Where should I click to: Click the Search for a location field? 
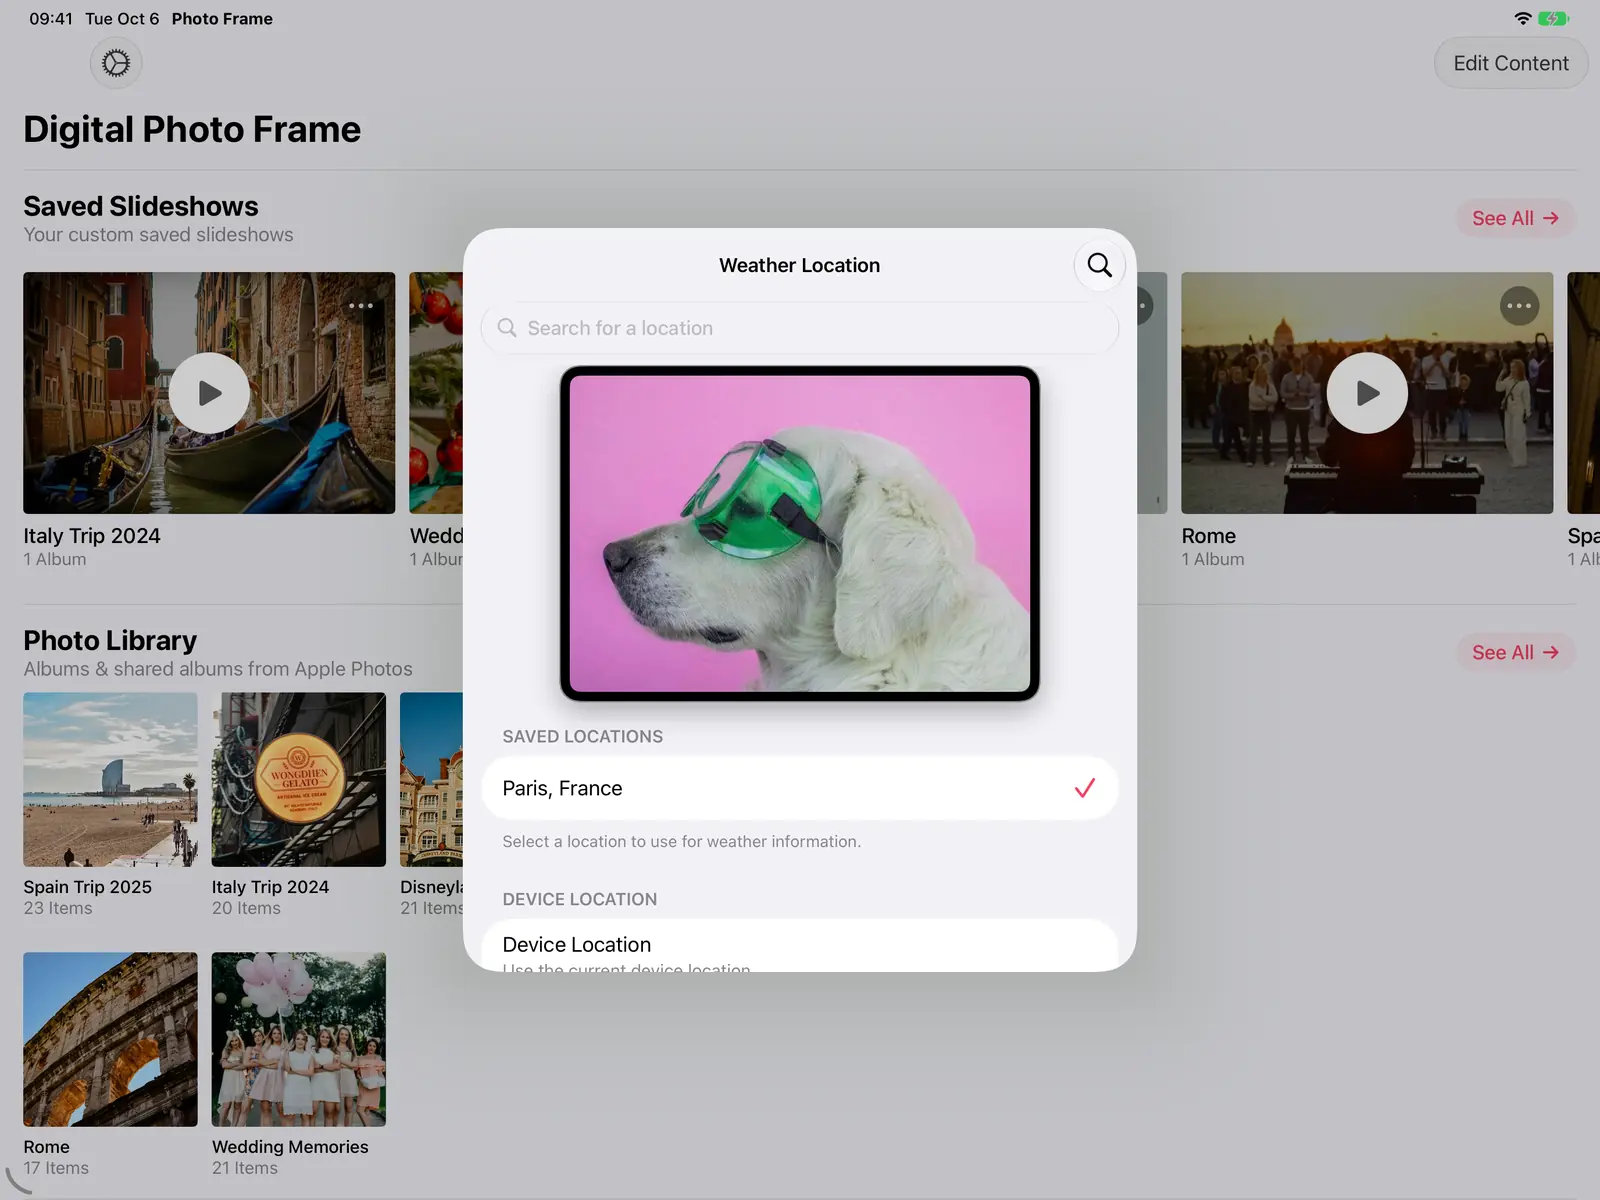(800, 328)
